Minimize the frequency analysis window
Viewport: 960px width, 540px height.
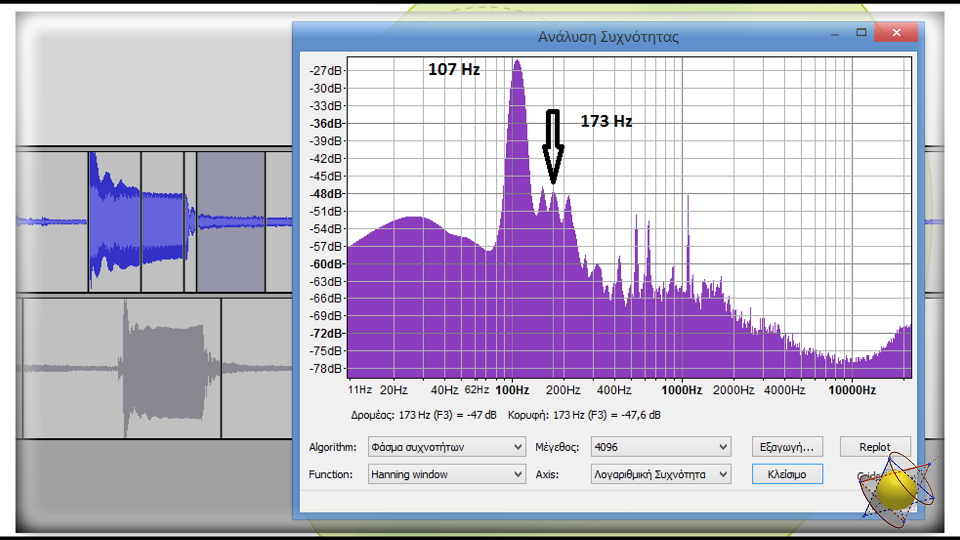pyautogui.click(x=834, y=34)
